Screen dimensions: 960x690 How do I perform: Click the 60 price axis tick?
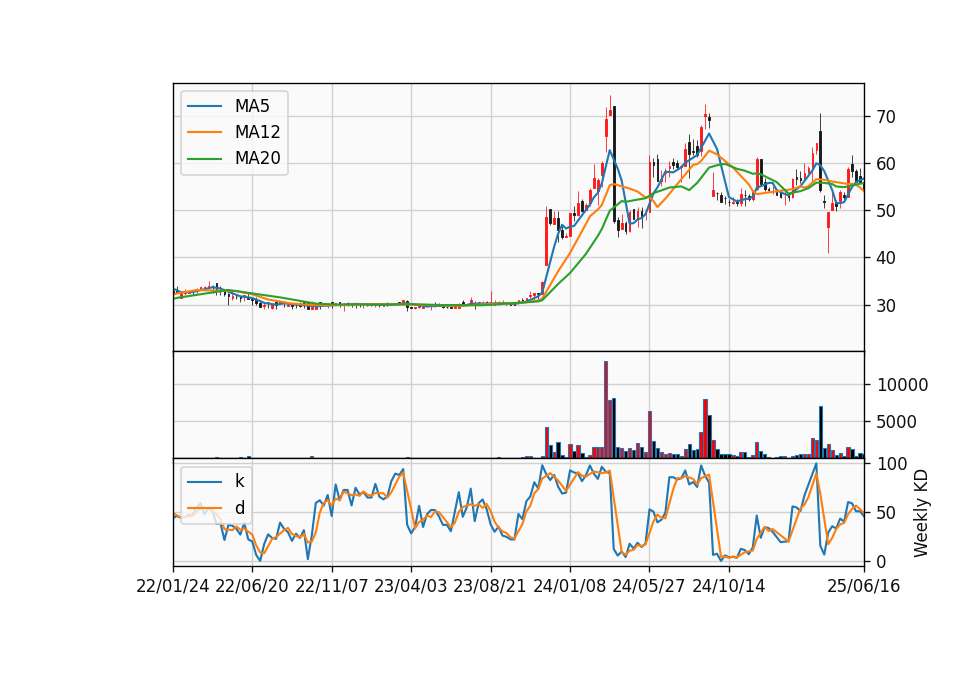coord(886,164)
